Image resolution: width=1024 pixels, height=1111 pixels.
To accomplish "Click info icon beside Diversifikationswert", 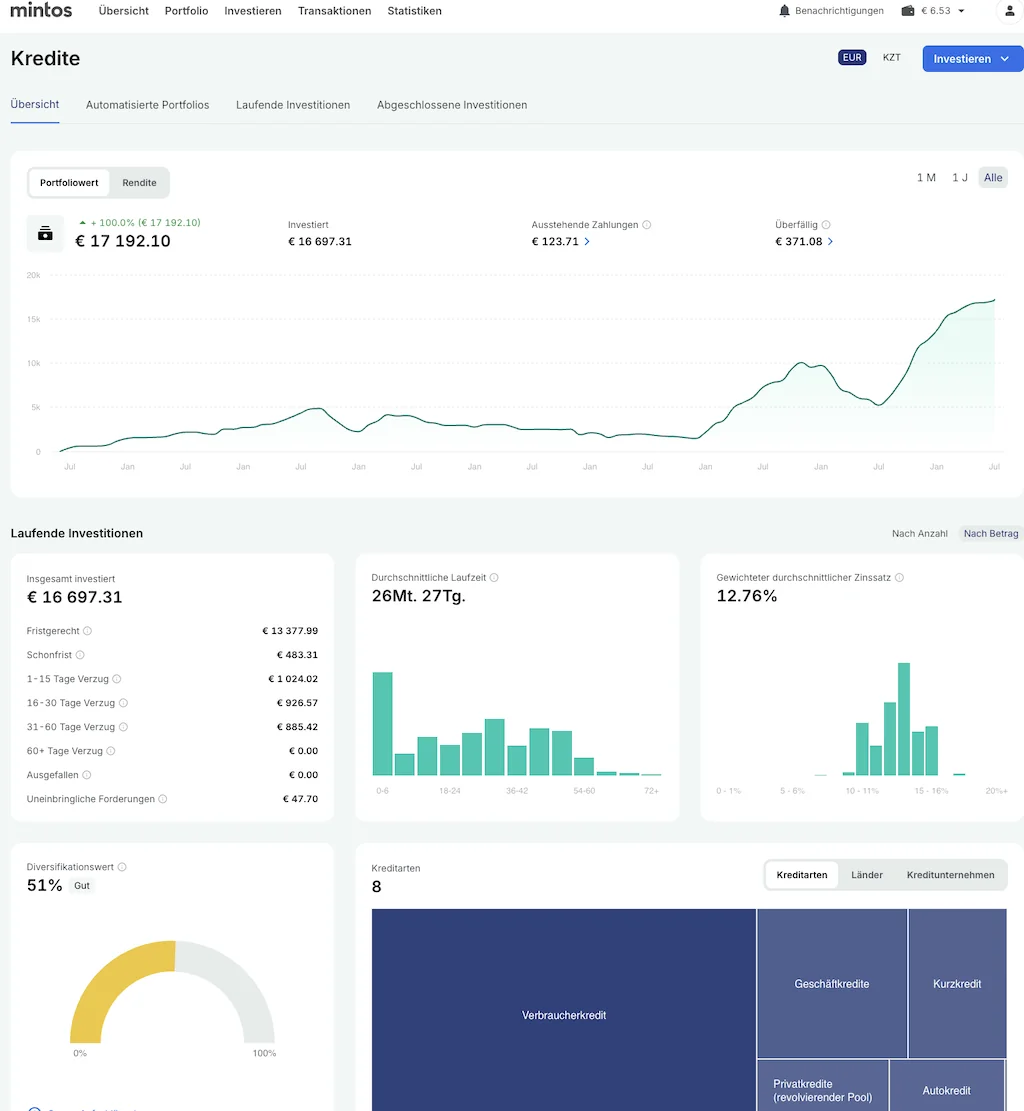I will click(x=122, y=867).
